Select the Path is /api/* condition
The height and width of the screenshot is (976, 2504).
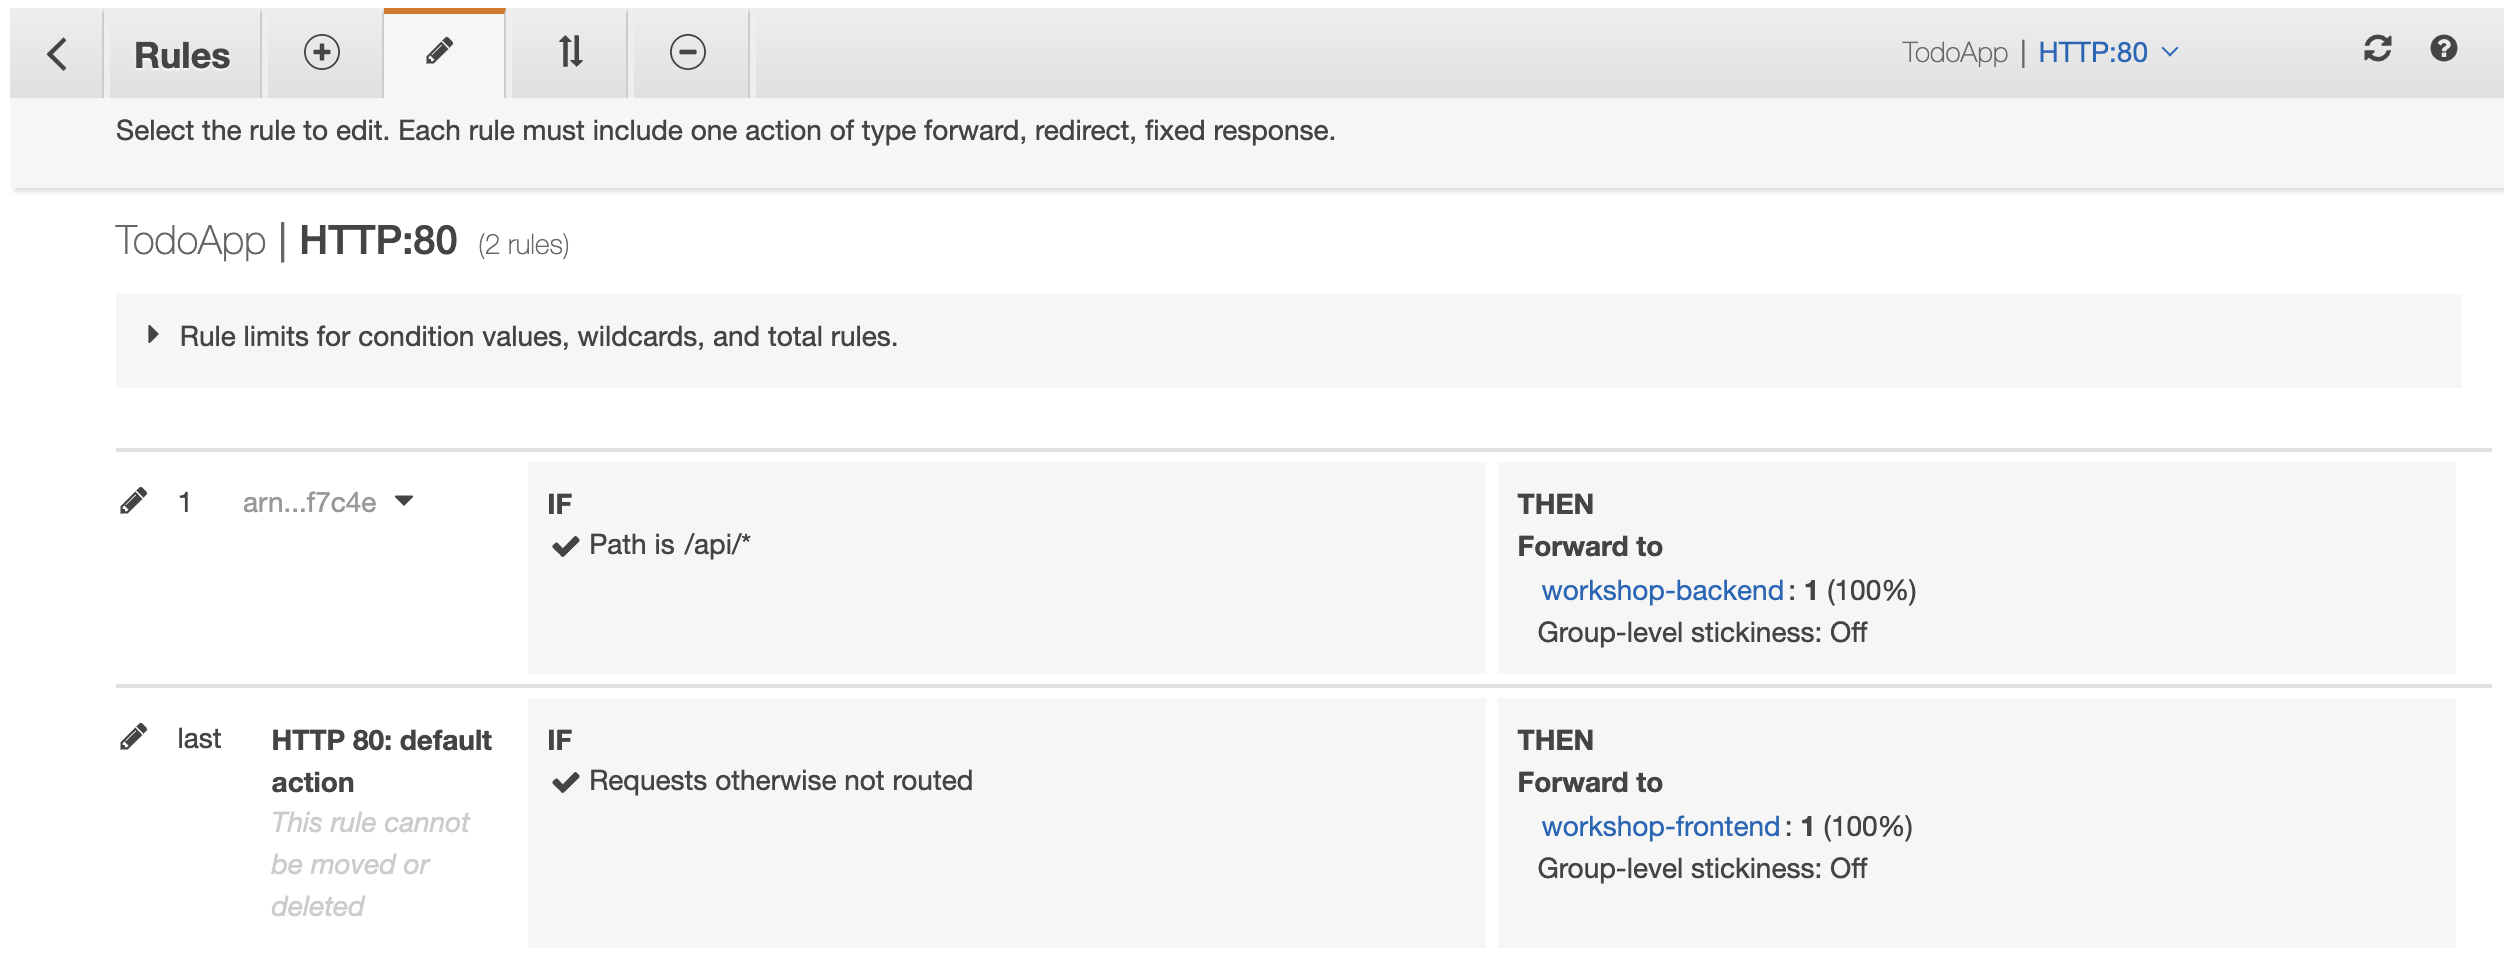point(652,545)
